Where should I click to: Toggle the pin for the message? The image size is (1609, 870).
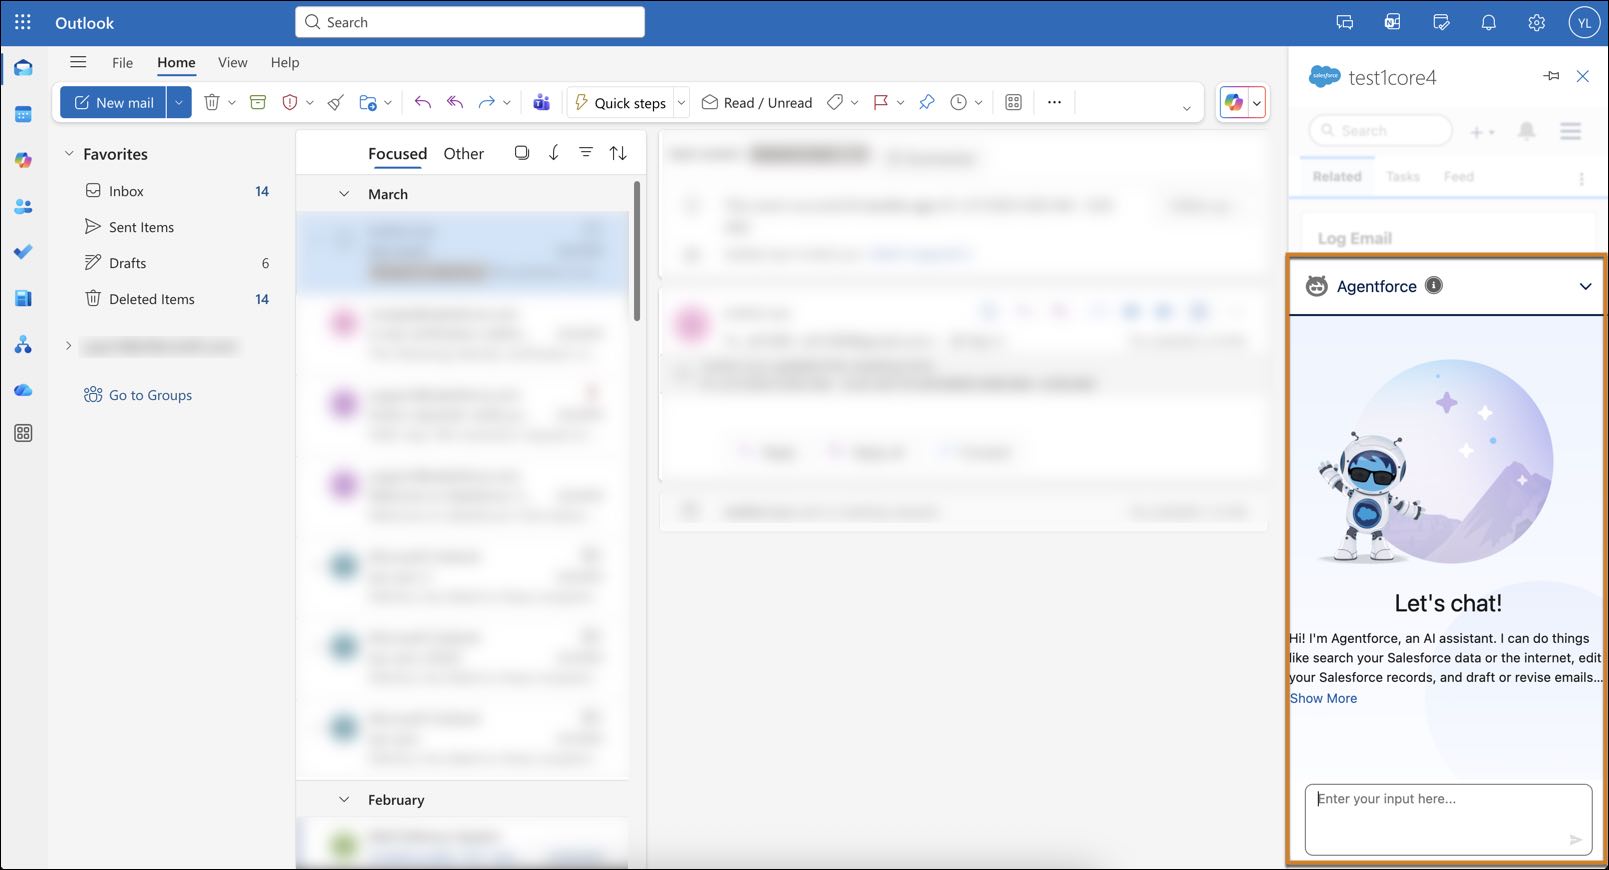(927, 102)
